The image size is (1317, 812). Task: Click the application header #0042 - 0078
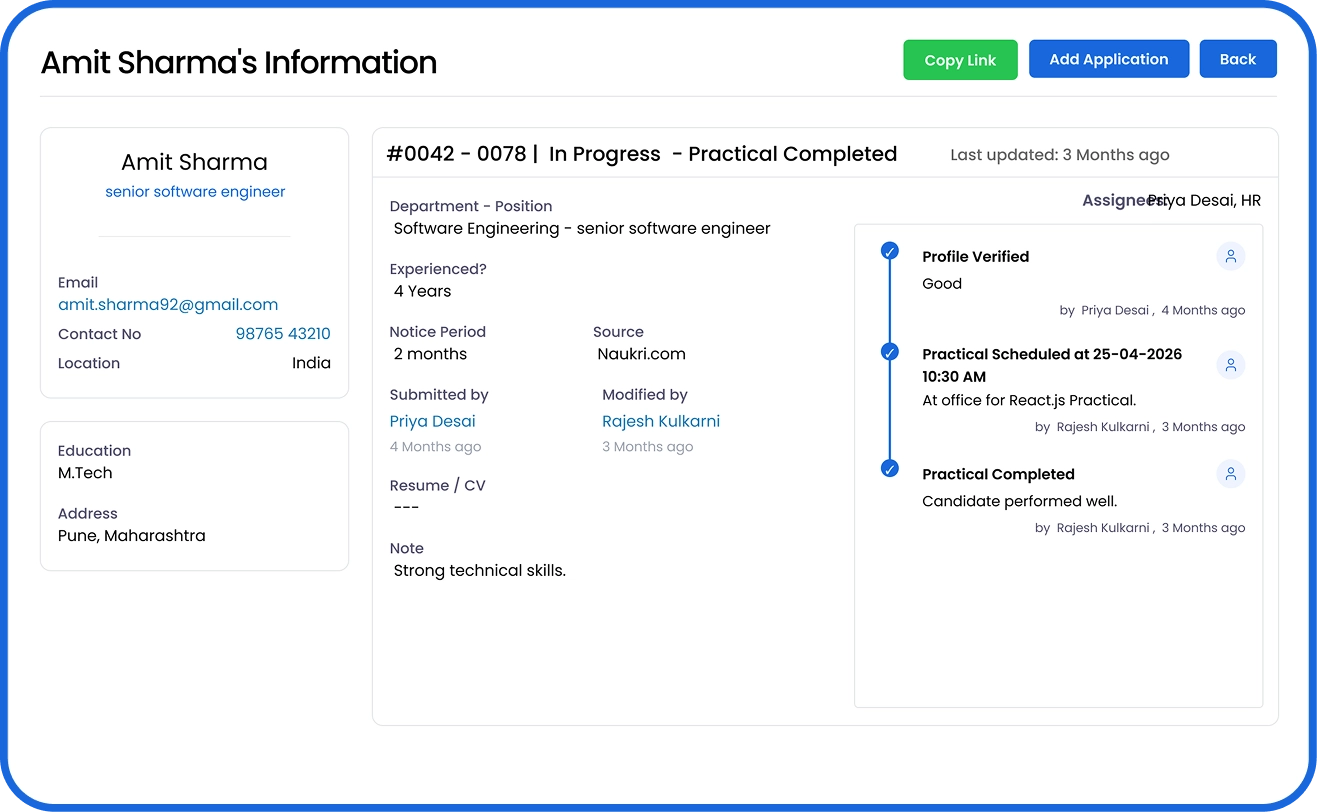click(456, 154)
